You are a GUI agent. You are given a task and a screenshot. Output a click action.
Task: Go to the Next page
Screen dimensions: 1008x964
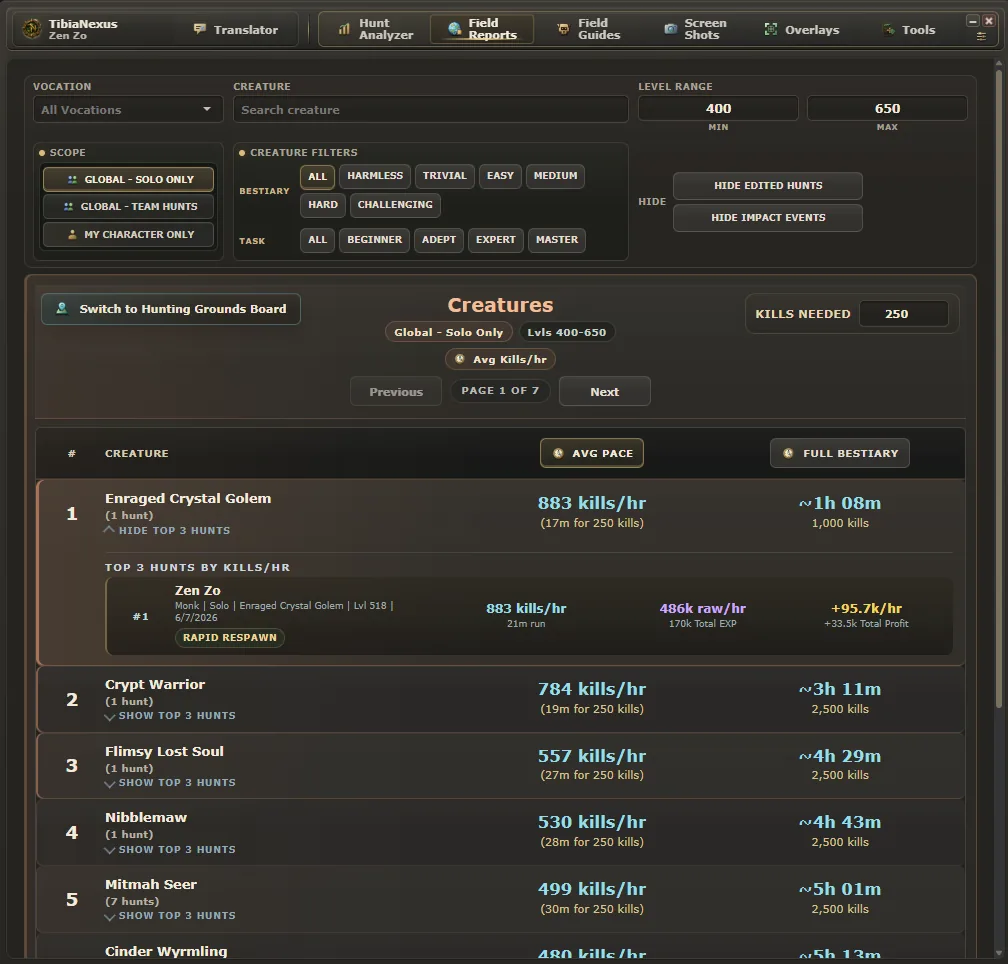point(605,391)
